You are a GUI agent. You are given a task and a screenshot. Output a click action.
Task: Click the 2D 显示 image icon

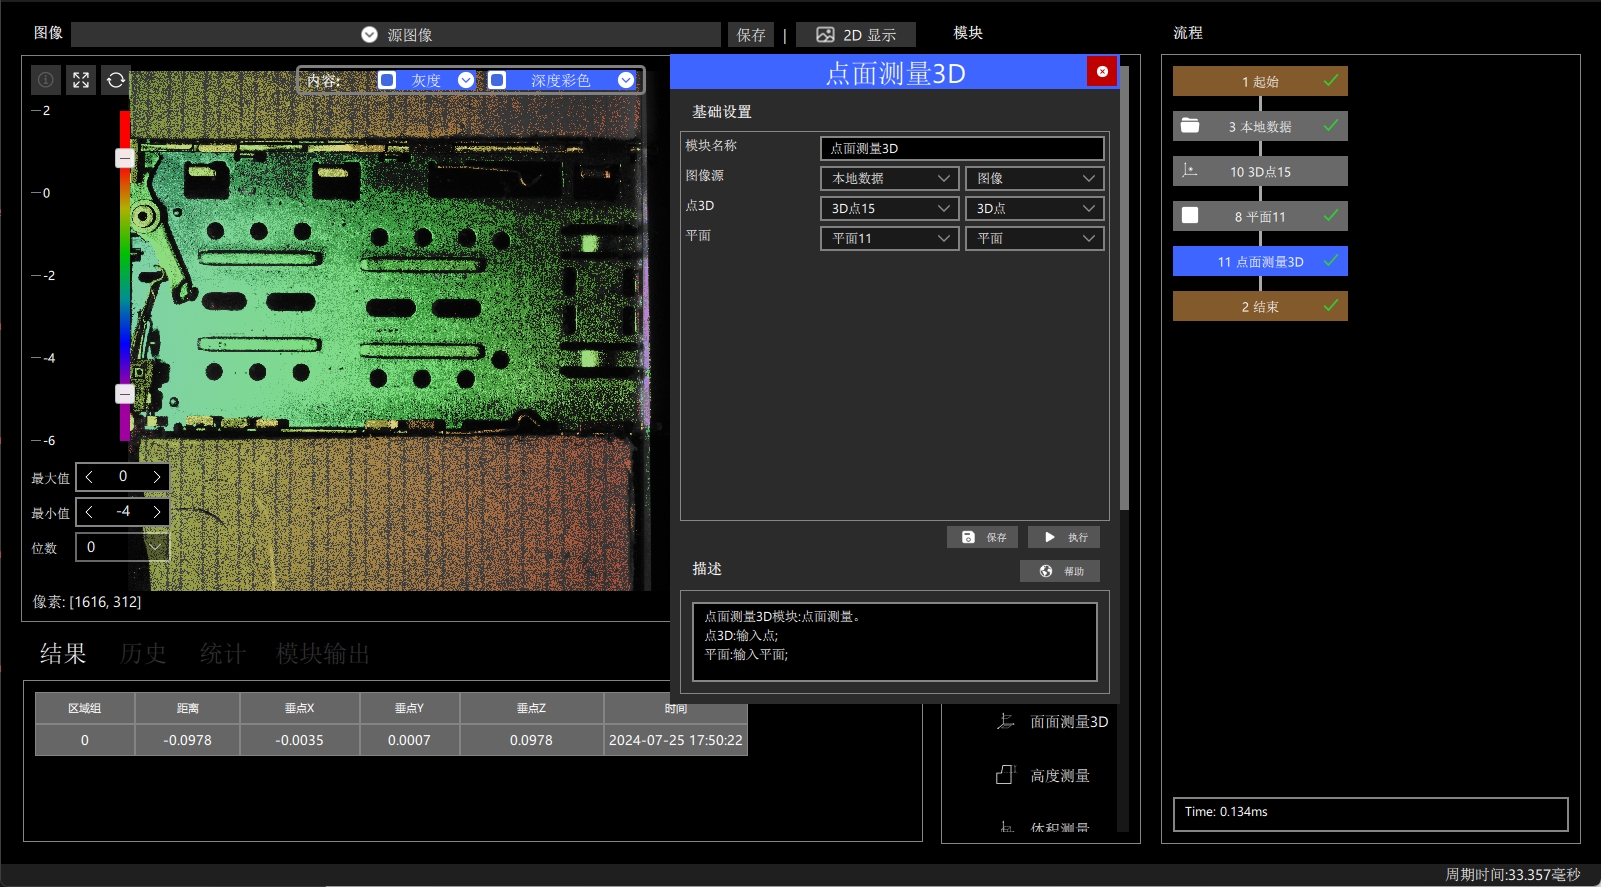825,35
